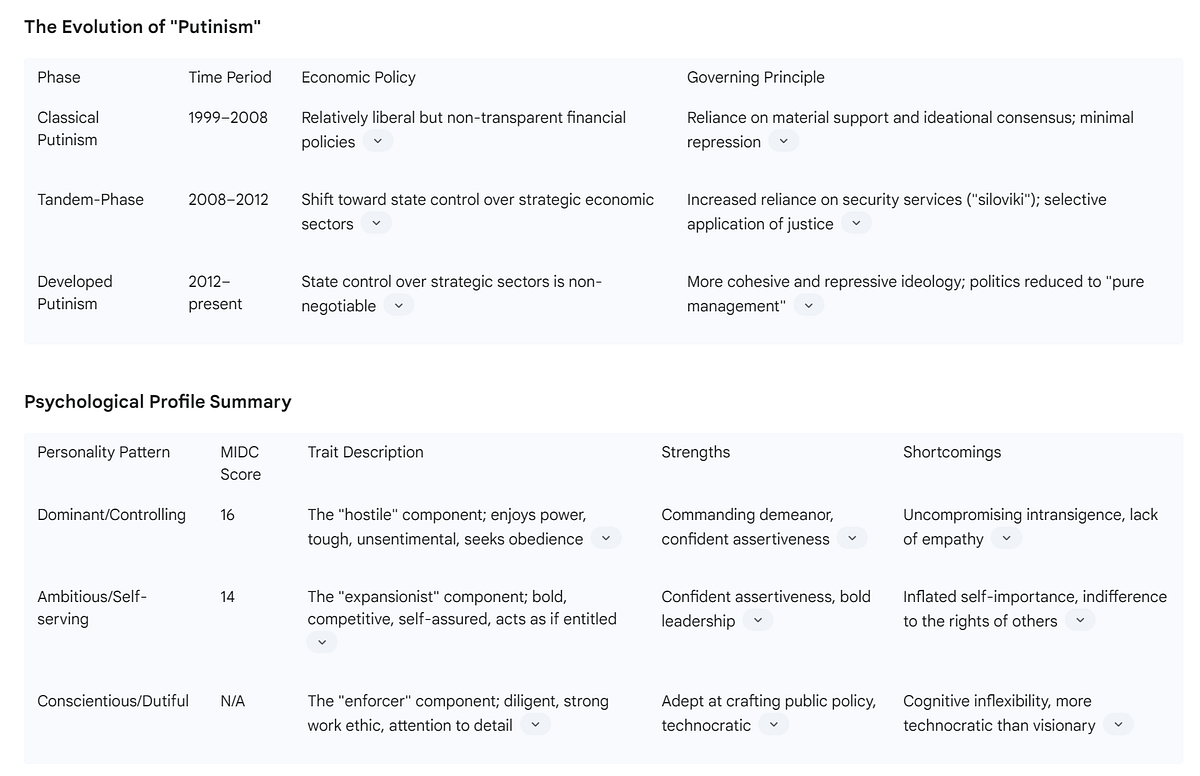Open chevron next to 'strategic economic sectors'
This screenshot has height=776, width=1200.
click(x=376, y=224)
